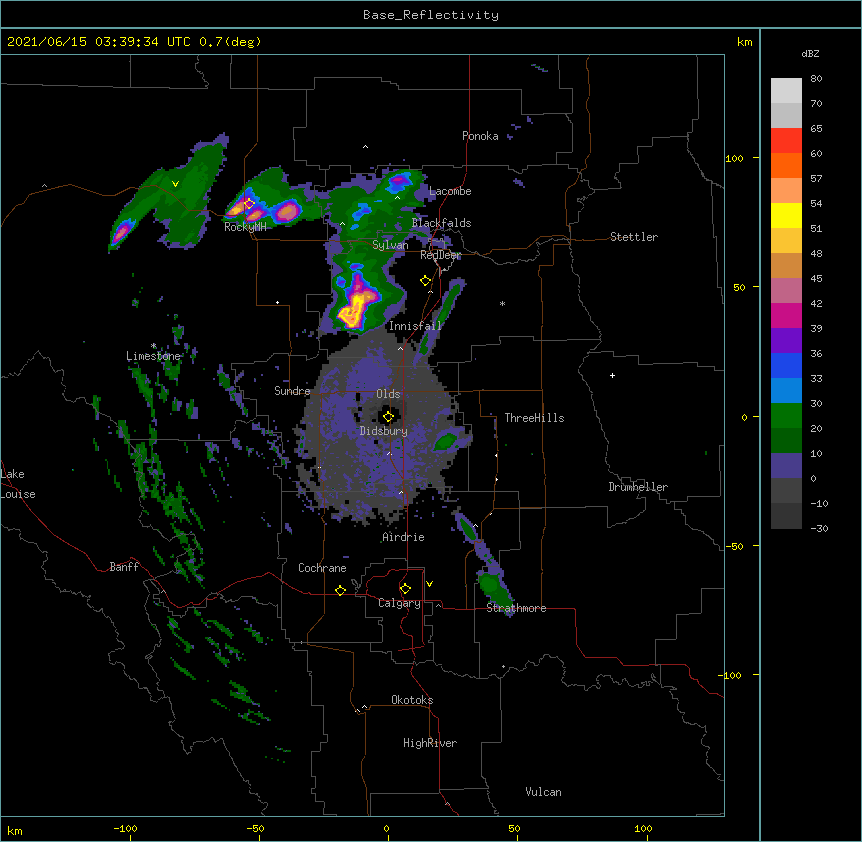Screen dimensions: 862x842
Task: Click the dBZ legend heading
Action: pos(810,53)
